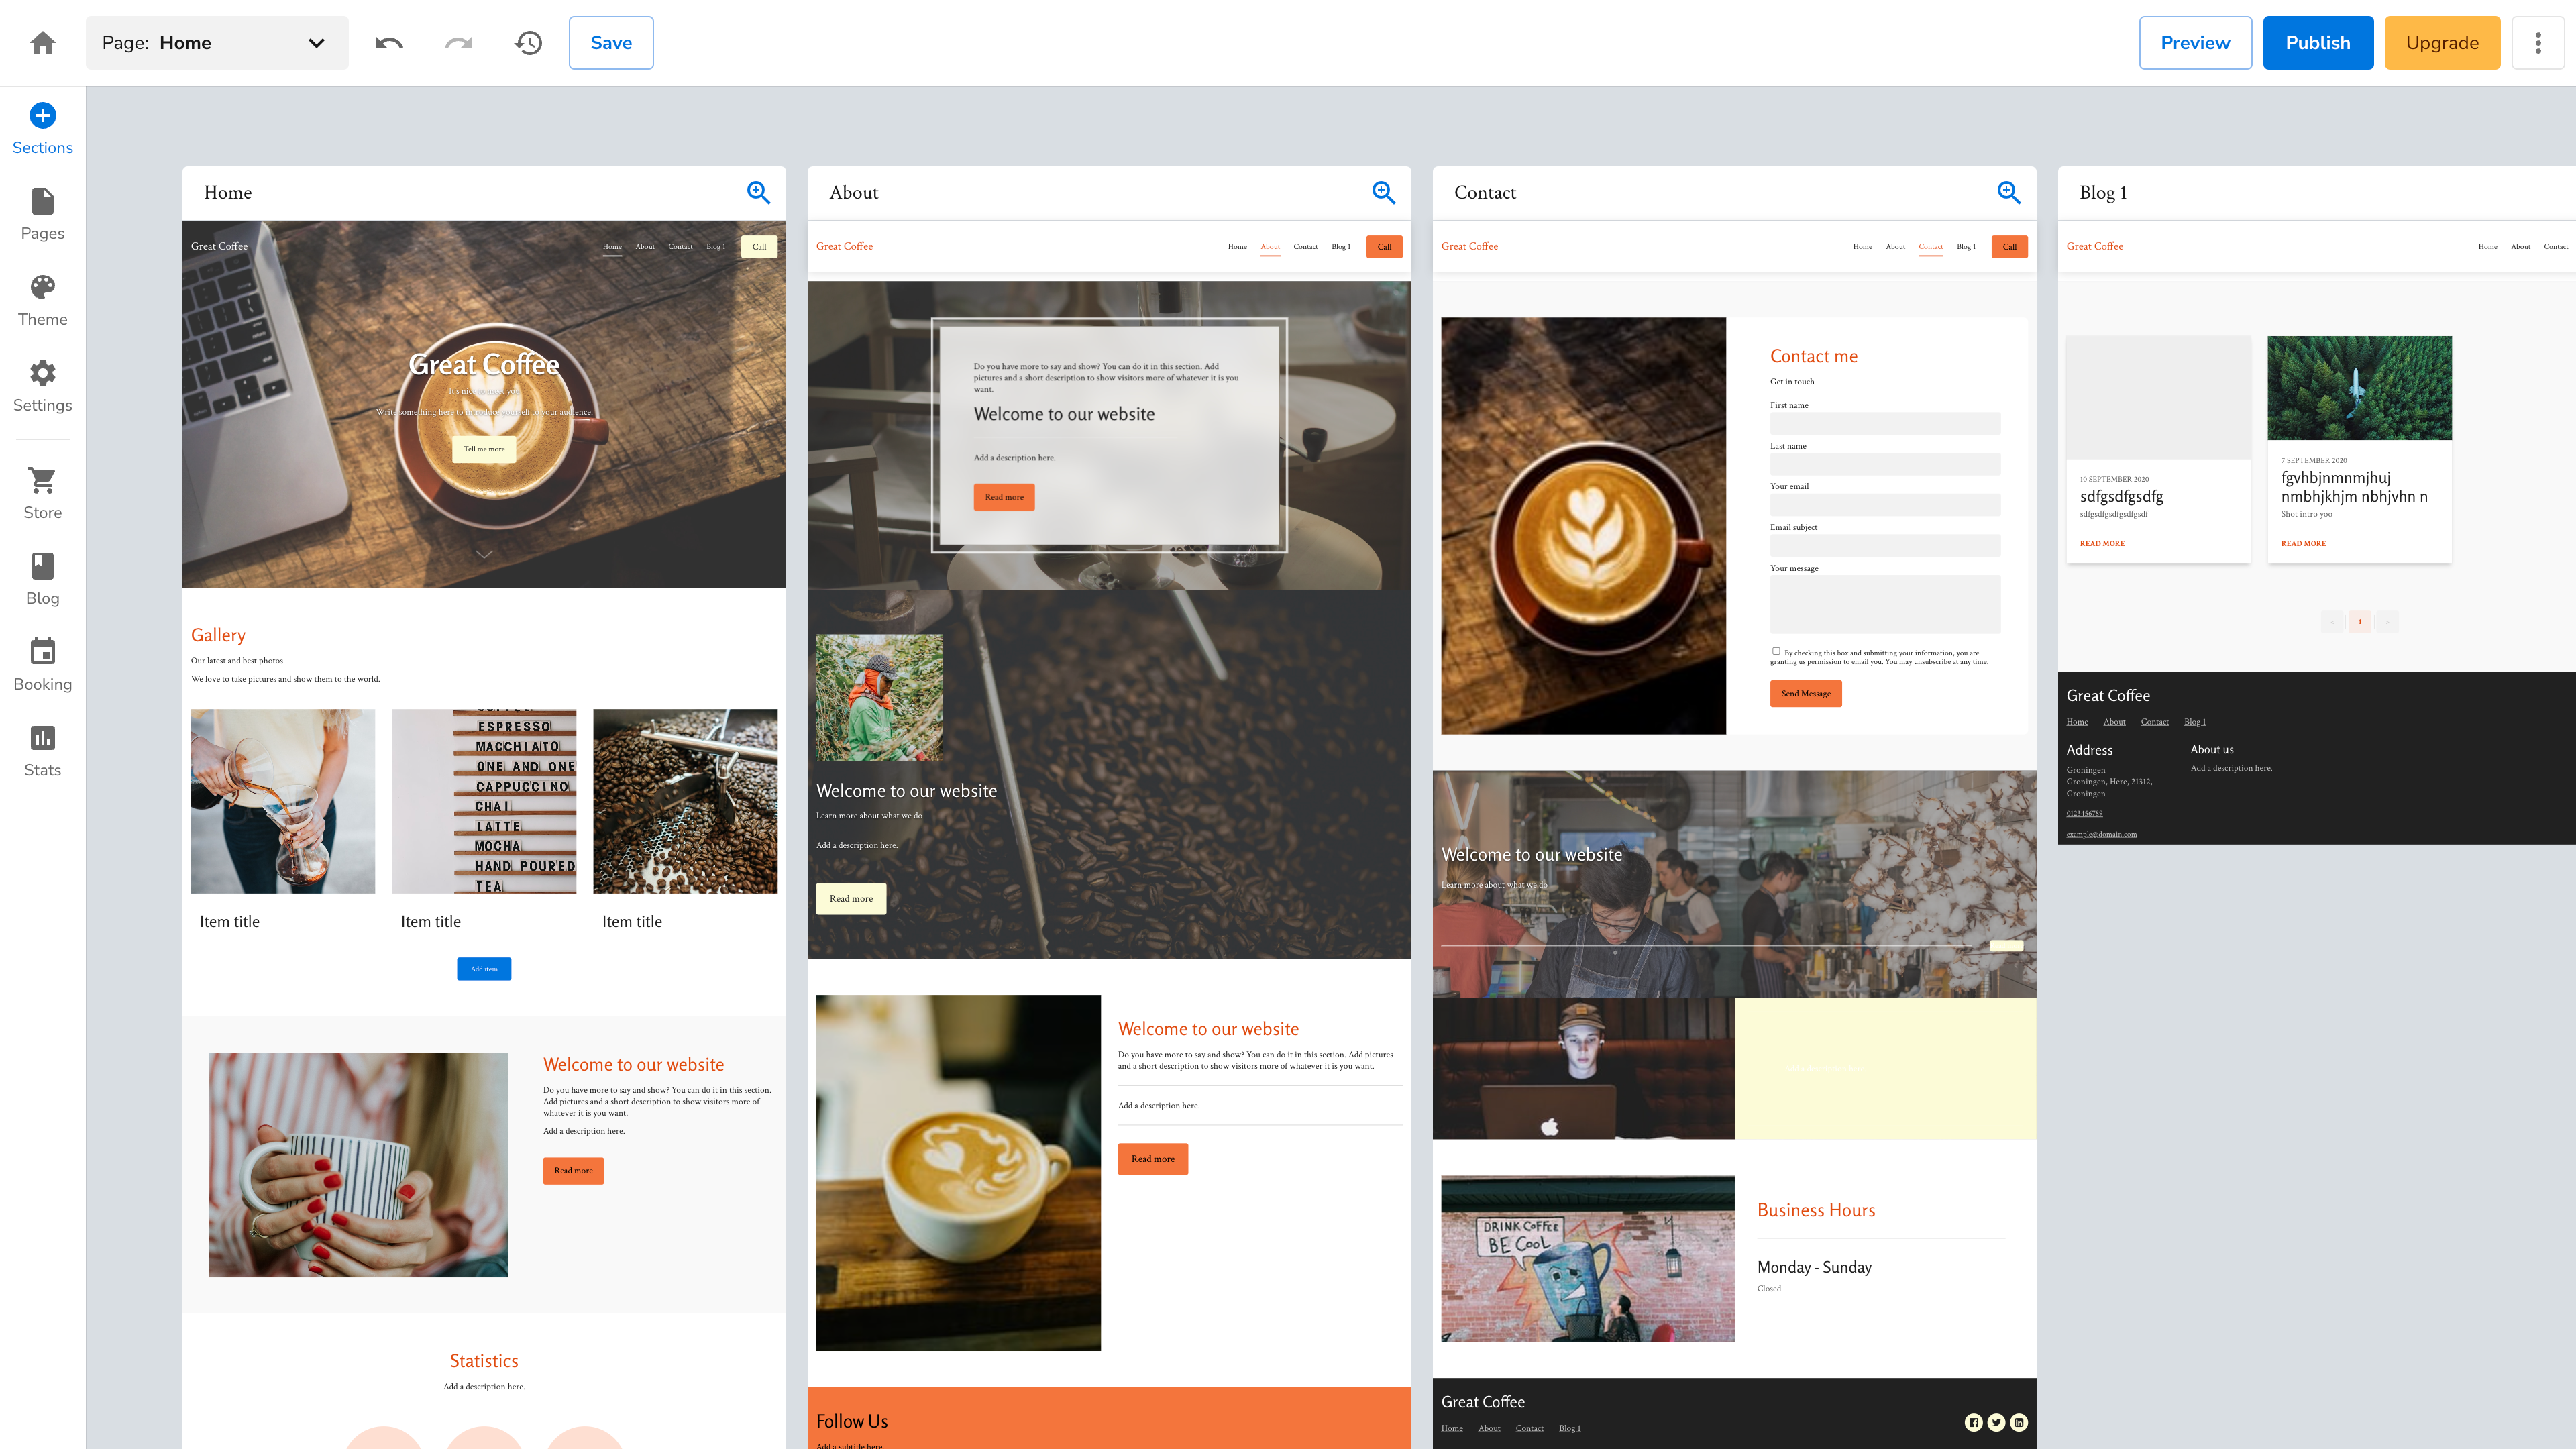Open the Theme palette panel
Viewport: 2576px width, 1449px height.
[x=42, y=301]
